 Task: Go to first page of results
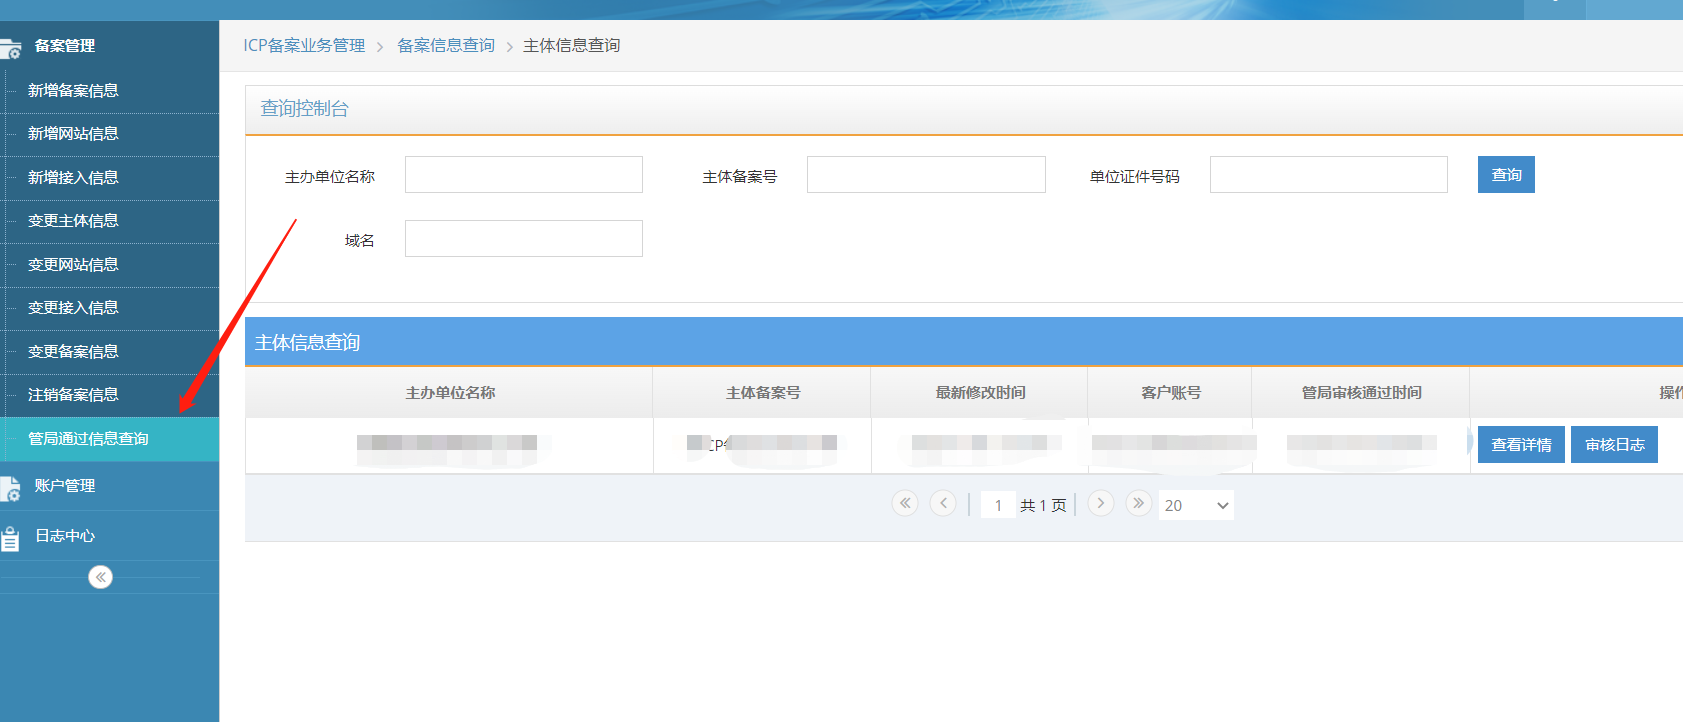pos(905,503)
